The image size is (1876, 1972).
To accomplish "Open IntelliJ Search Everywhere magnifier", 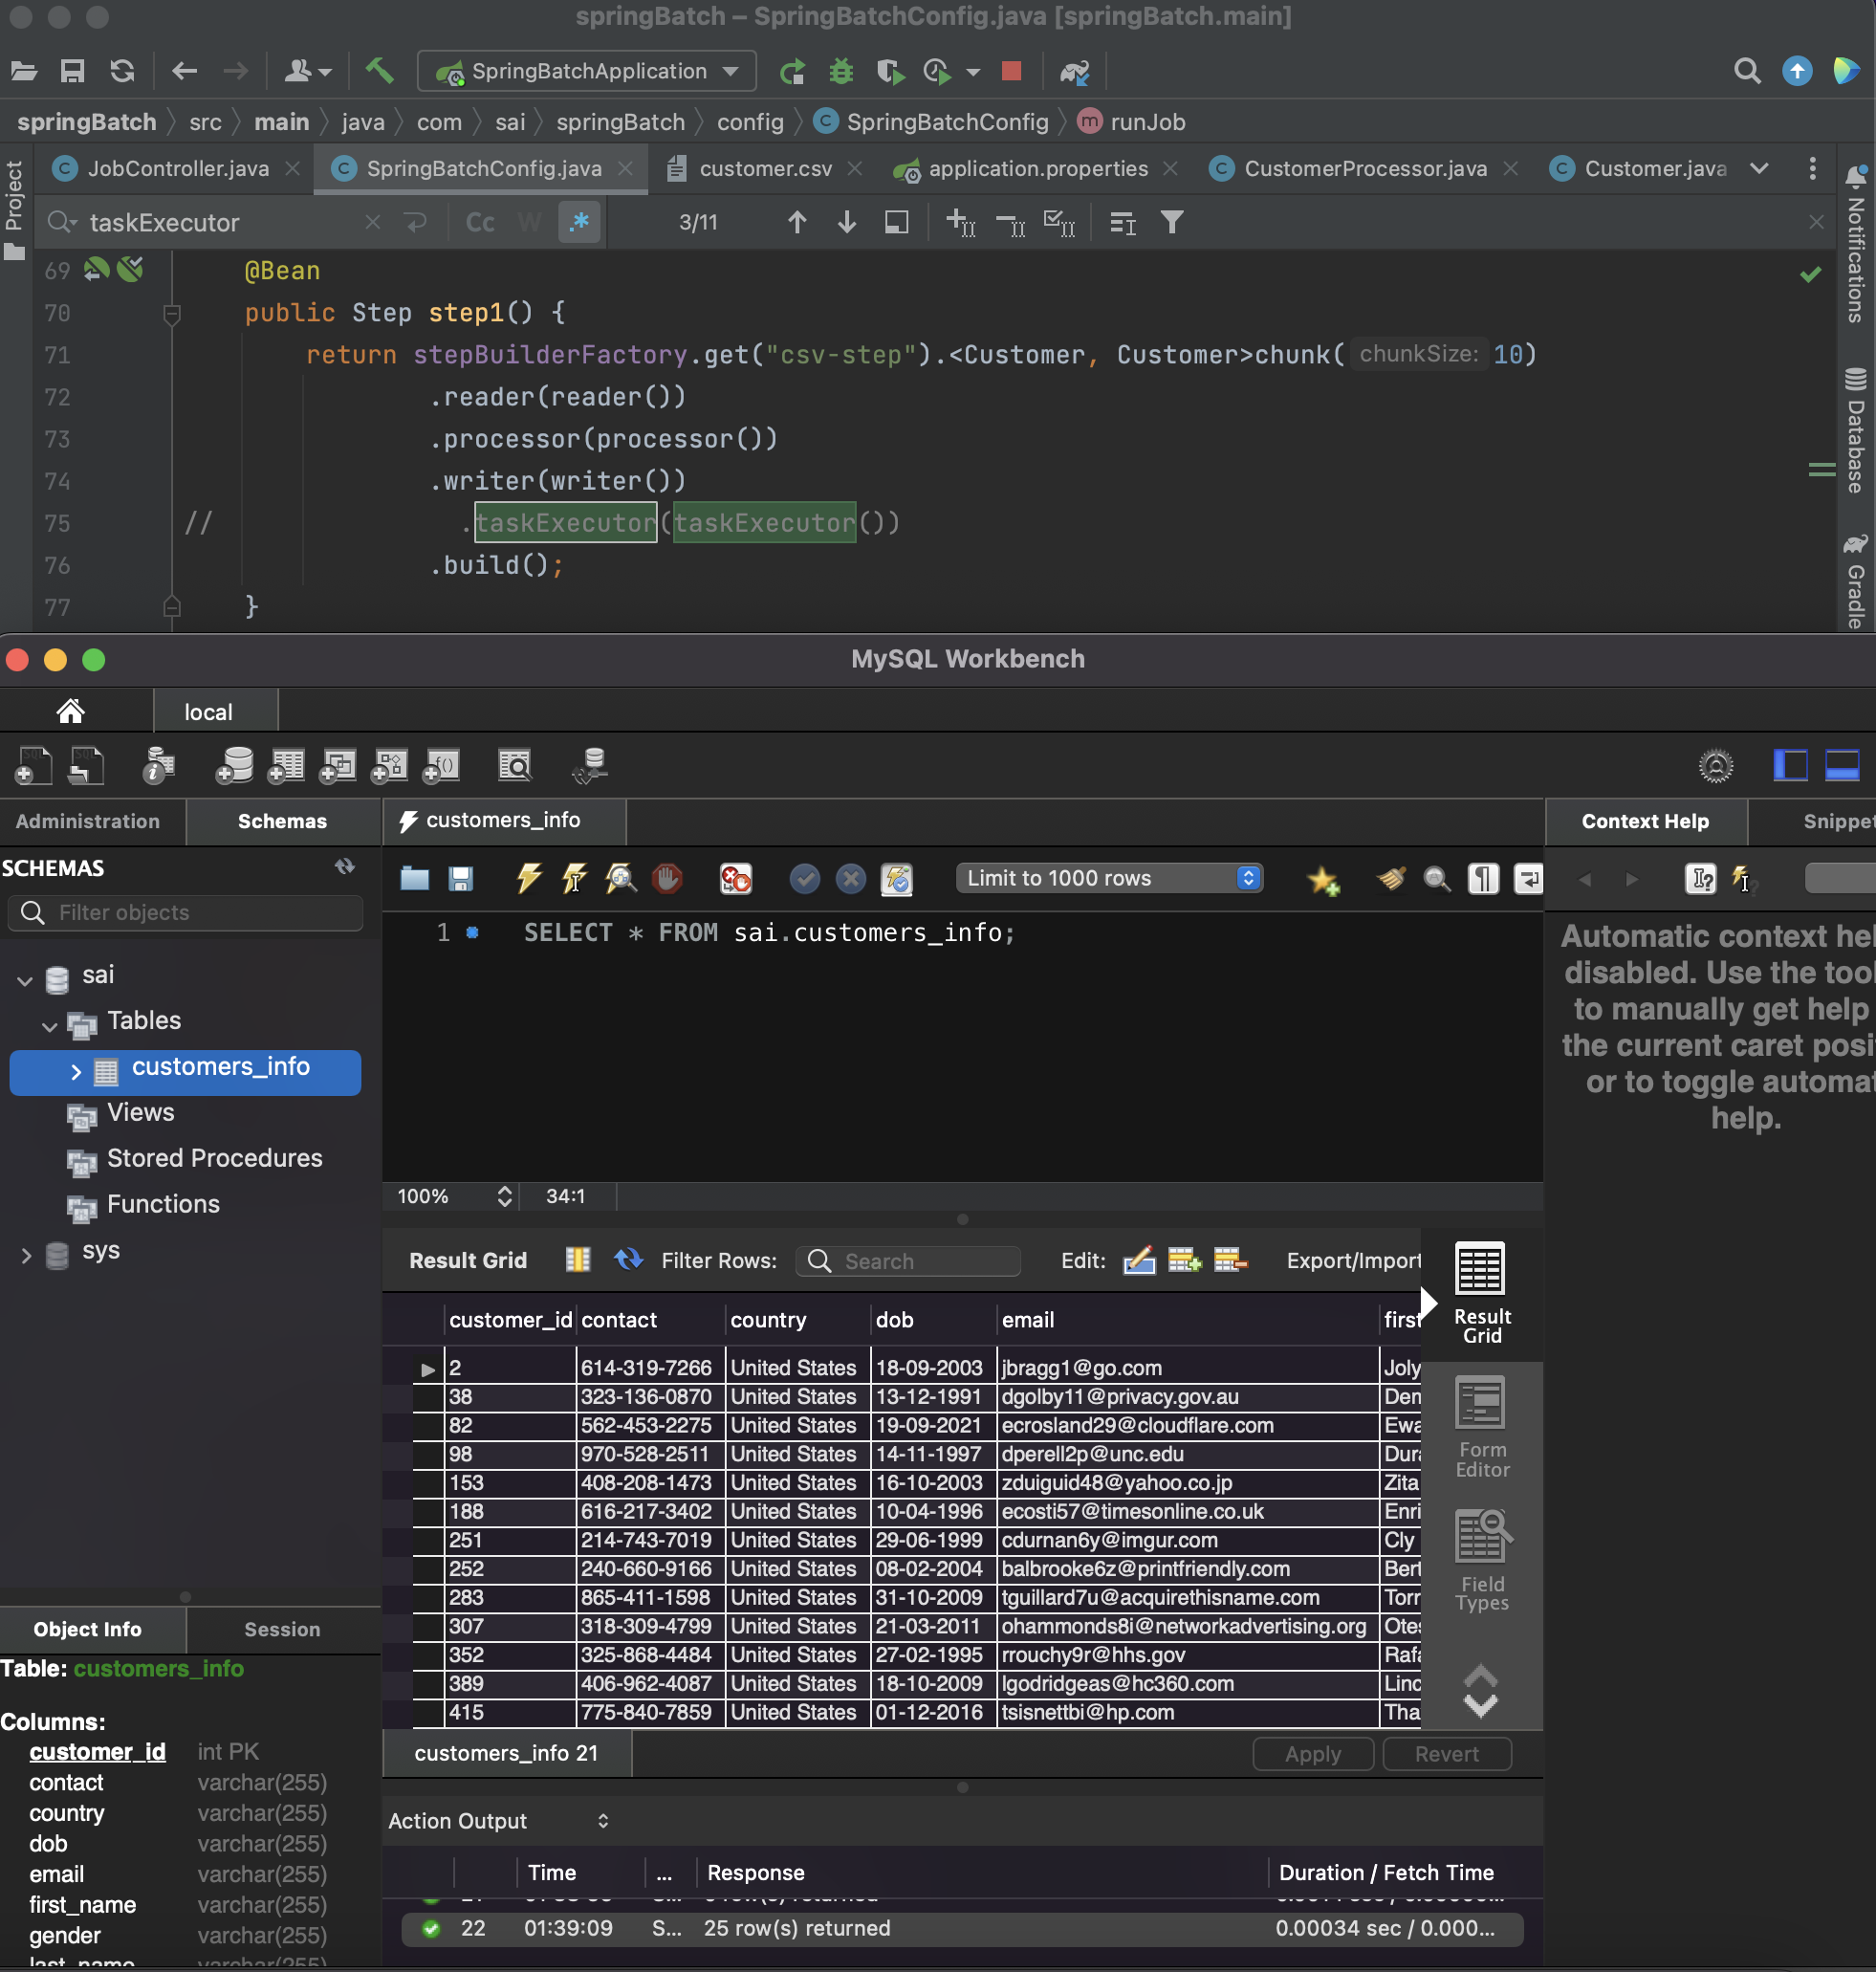I will click(1747, 71).
